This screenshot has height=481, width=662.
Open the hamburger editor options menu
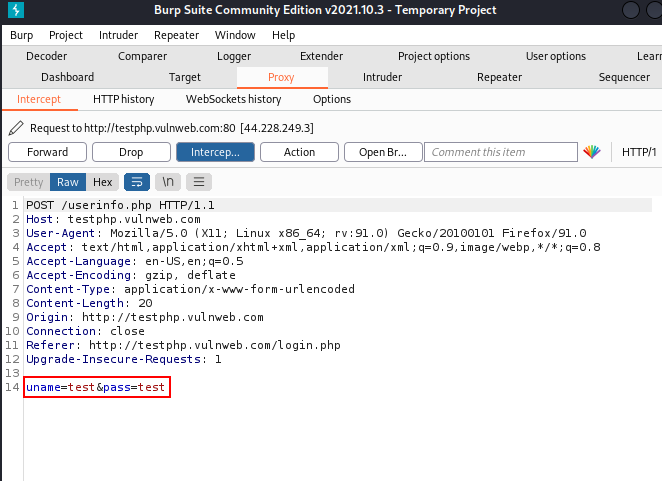tap(199, 182)
